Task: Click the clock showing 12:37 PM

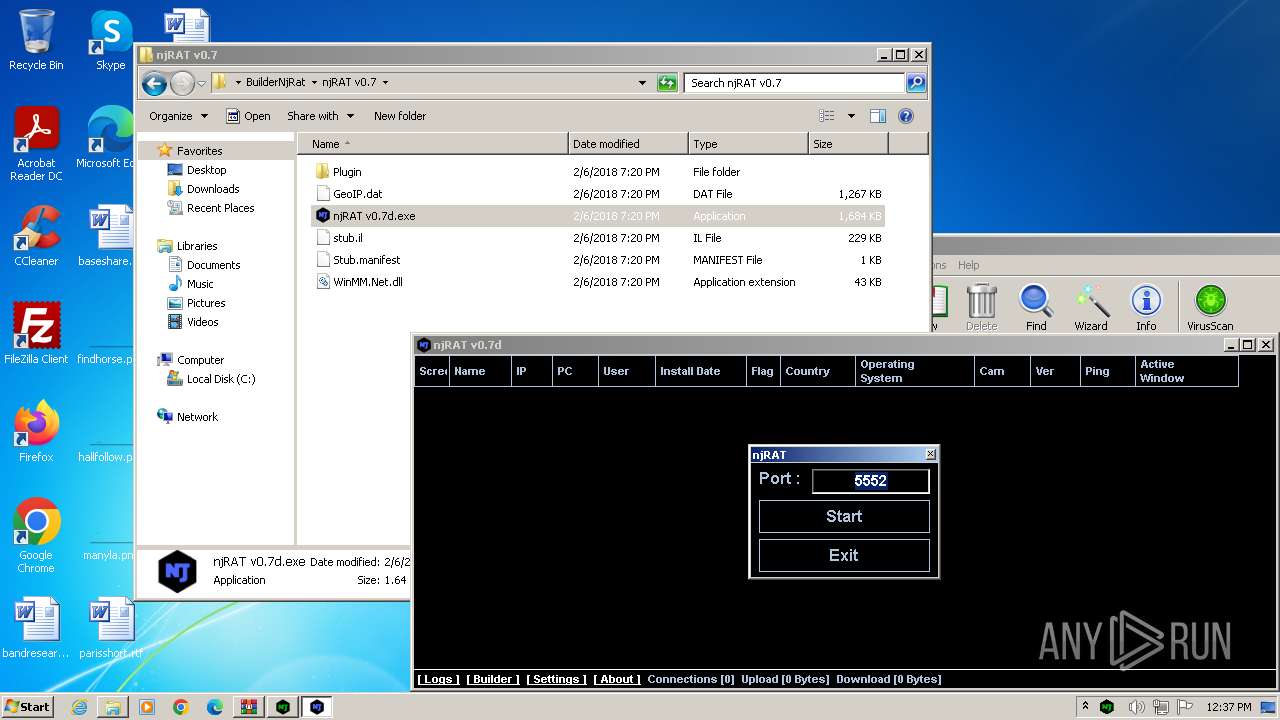Action: 1228,707
